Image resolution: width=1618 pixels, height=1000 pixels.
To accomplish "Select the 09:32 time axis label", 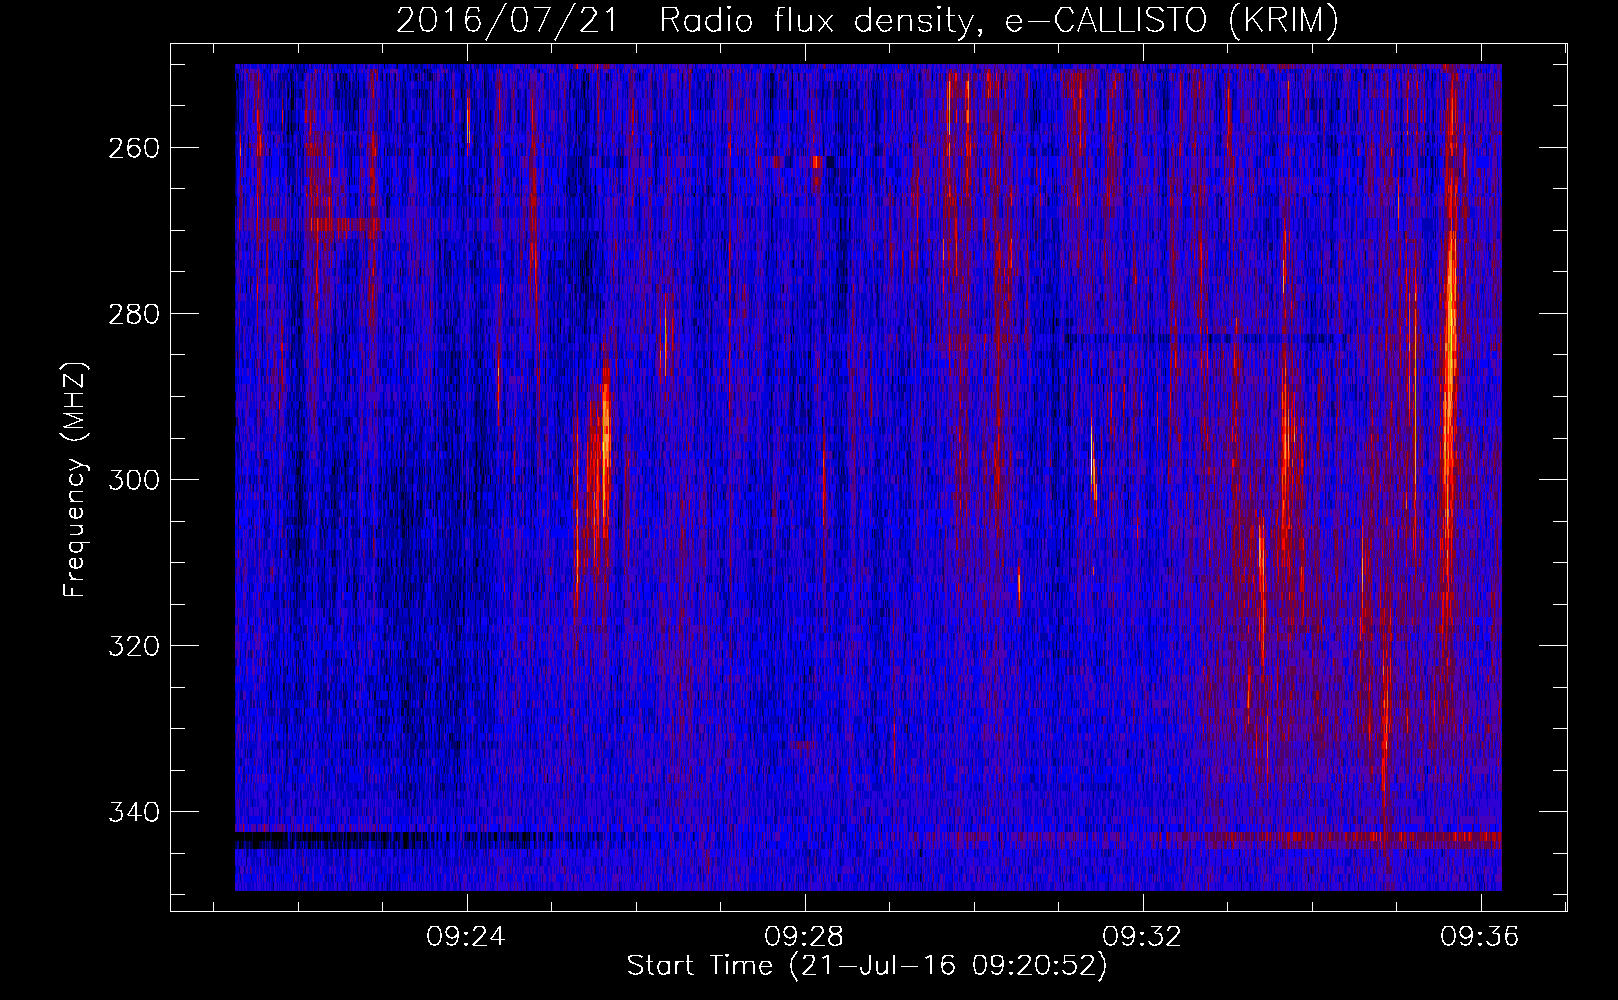I will click(x=1142, y=937).
